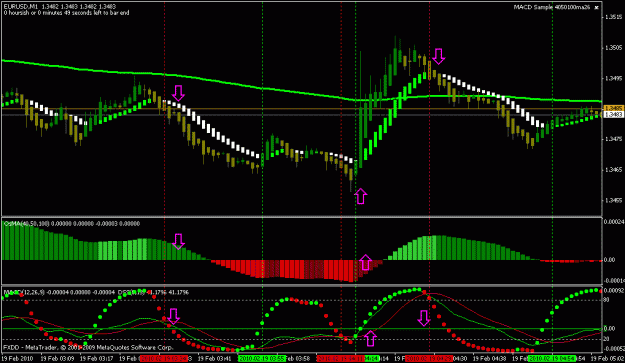The width and height of the screenshot is (625, 363).
Task: Click the orange 1.3485 price tag
Action: (x=614, y=108)
